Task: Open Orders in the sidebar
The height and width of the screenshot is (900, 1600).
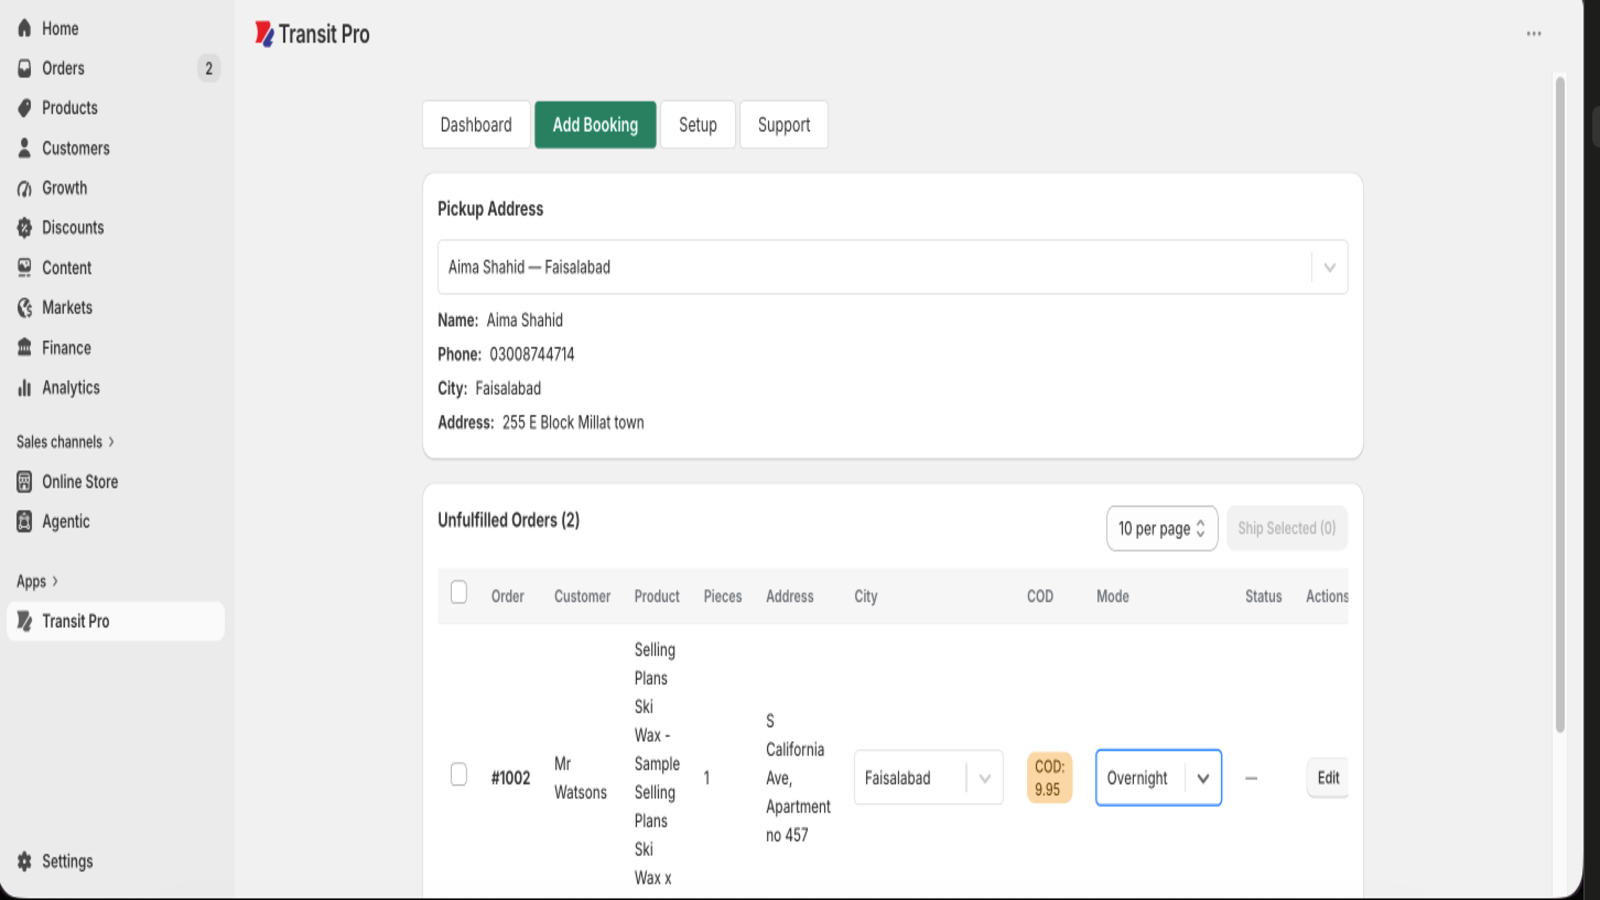Action: pos(63,68)
